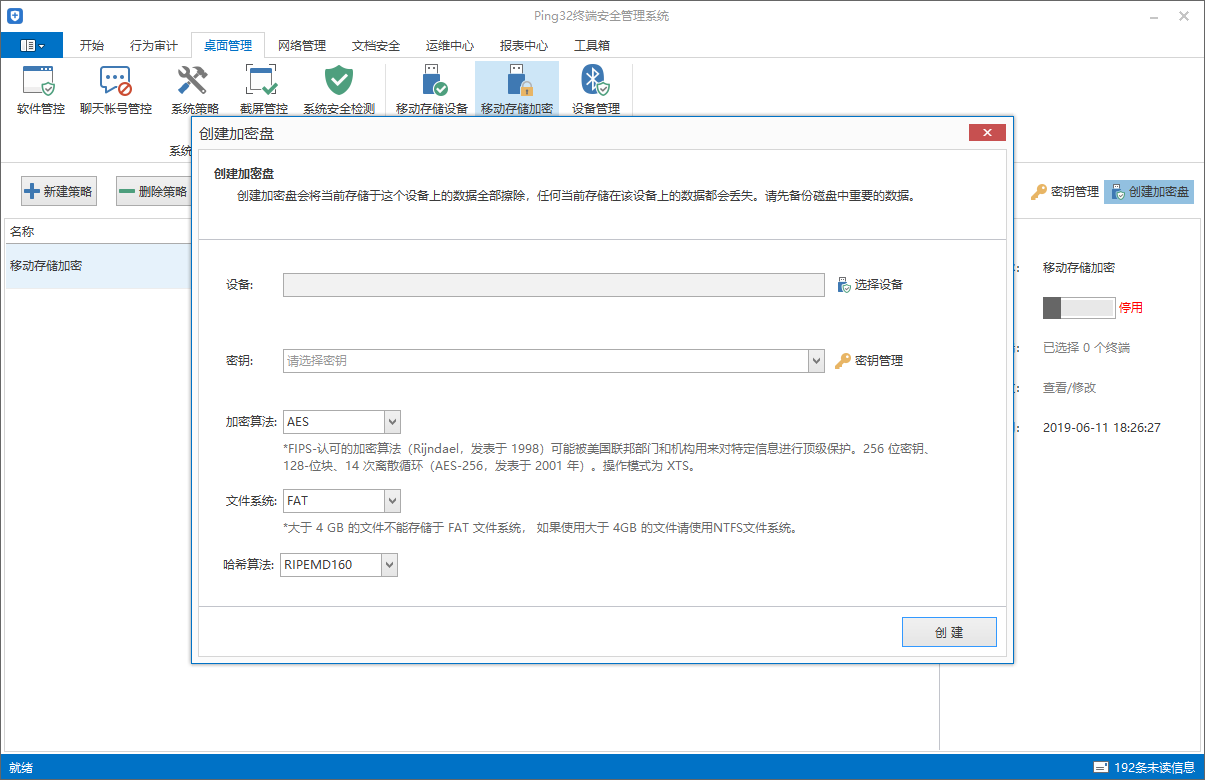
Task: Select 移动存储加密 row in policy list
Action: coord(98,266)
